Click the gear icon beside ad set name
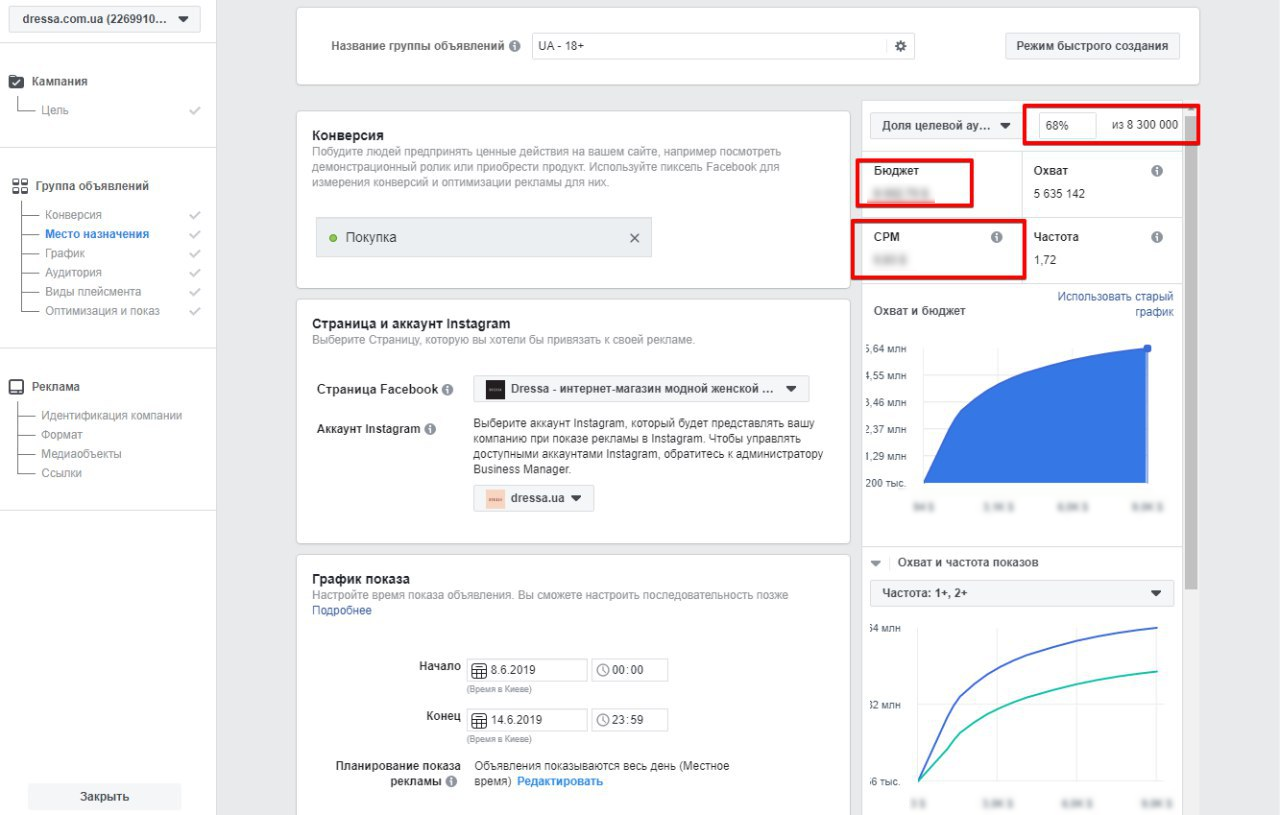Screen dimensions: 1280x815 point(900,46)
